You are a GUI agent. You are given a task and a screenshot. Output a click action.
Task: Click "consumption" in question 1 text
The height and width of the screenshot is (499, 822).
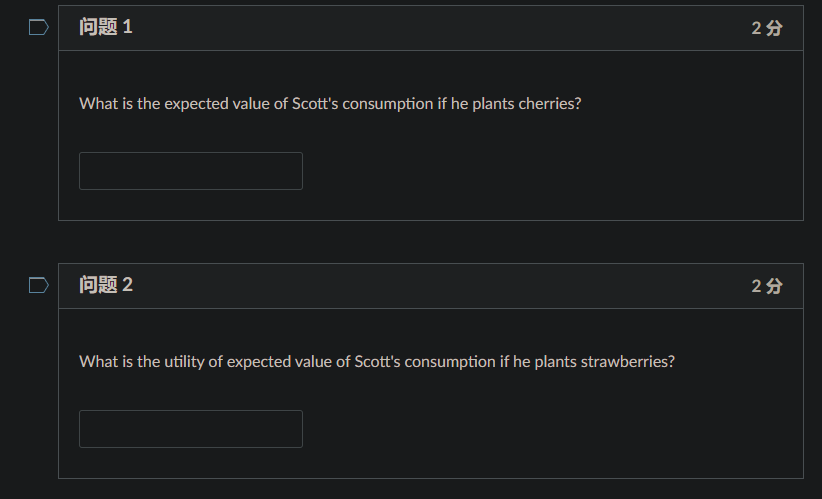(x=388, y=104)
